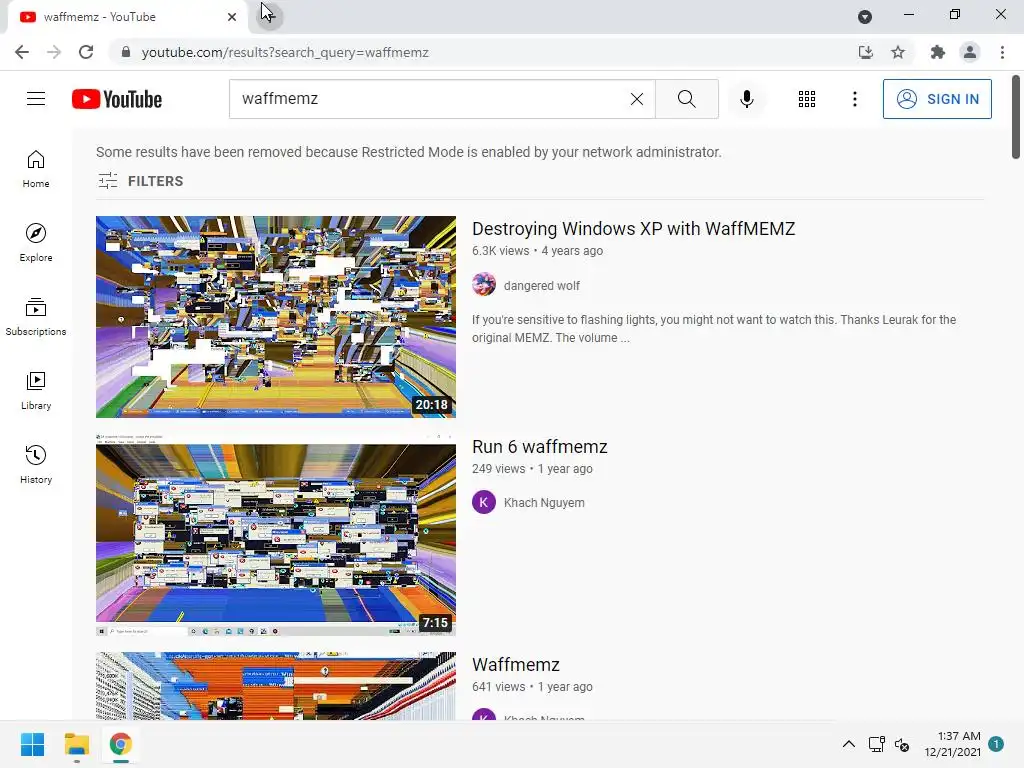Open Windows Start menu
1024x768 pixels.
[32, 744]
